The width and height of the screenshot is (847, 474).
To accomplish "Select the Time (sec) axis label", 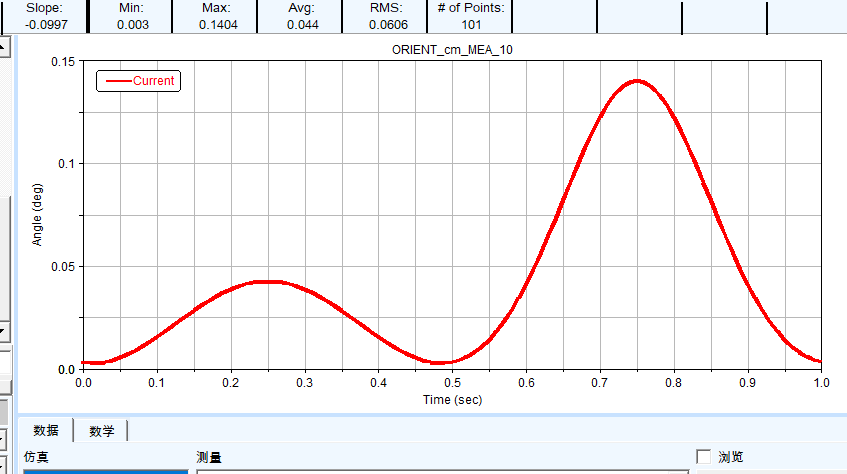I will (x=452, y=399).
